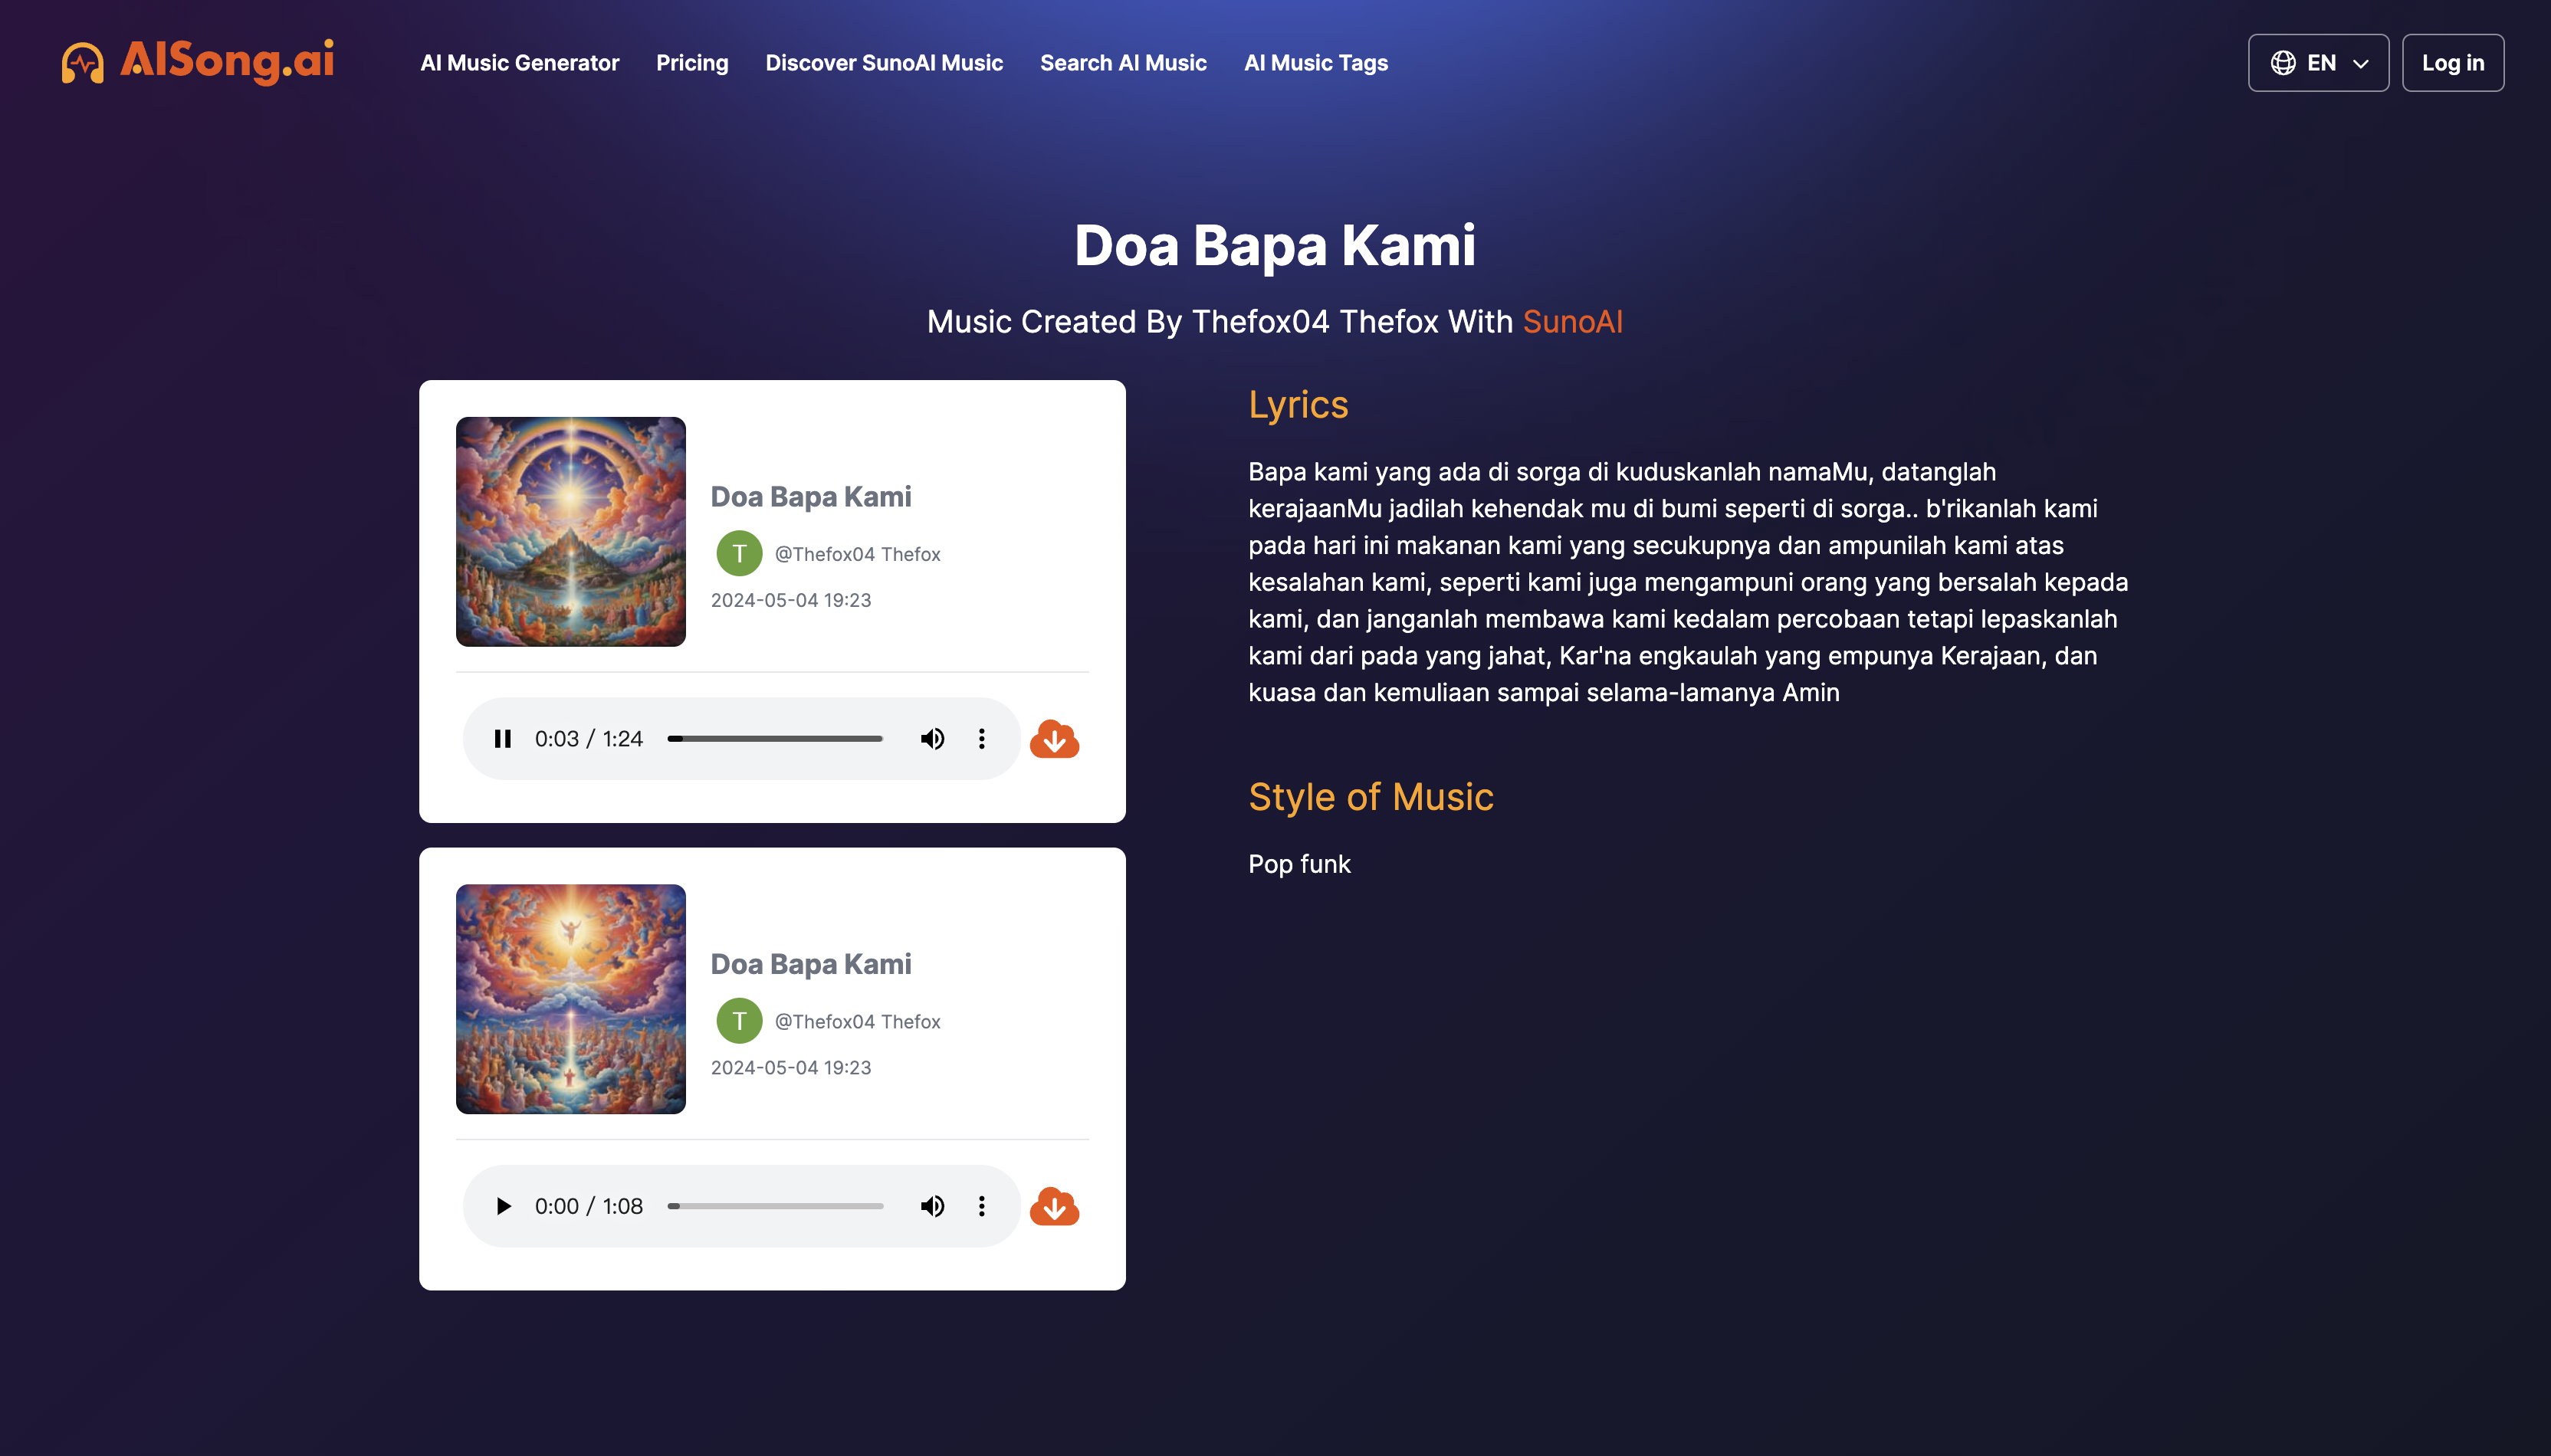Image resolution: width=2551 pixels, height=1456 pixels.
Task: Go to the Pricing page
Action: [692, 63]
